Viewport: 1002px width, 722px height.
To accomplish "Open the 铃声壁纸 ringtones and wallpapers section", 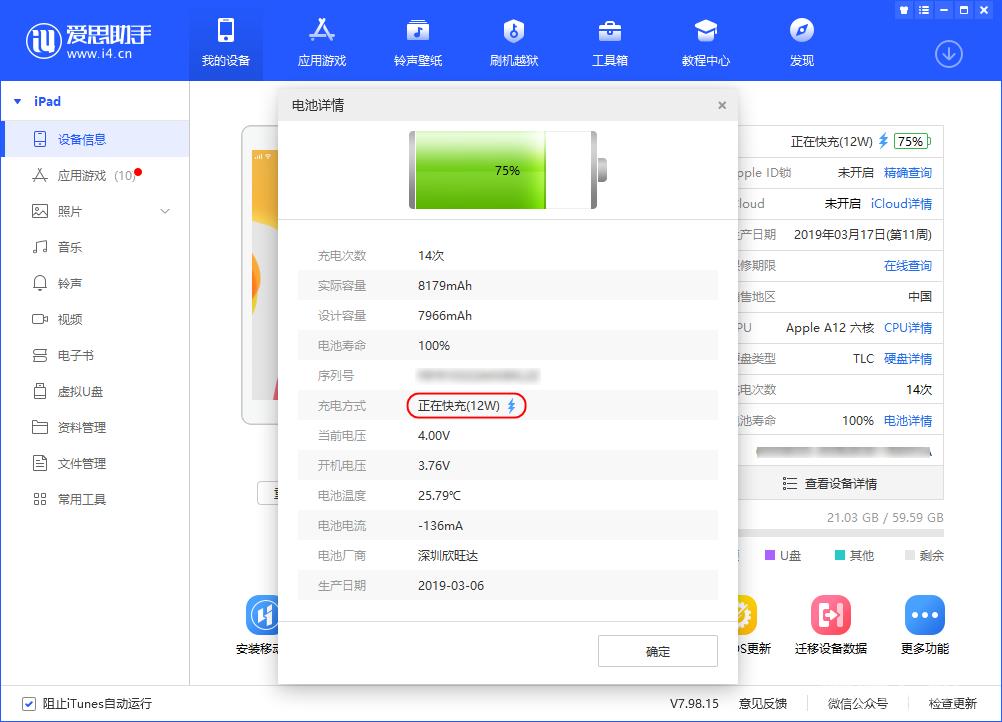I will (x=417, y=40).
